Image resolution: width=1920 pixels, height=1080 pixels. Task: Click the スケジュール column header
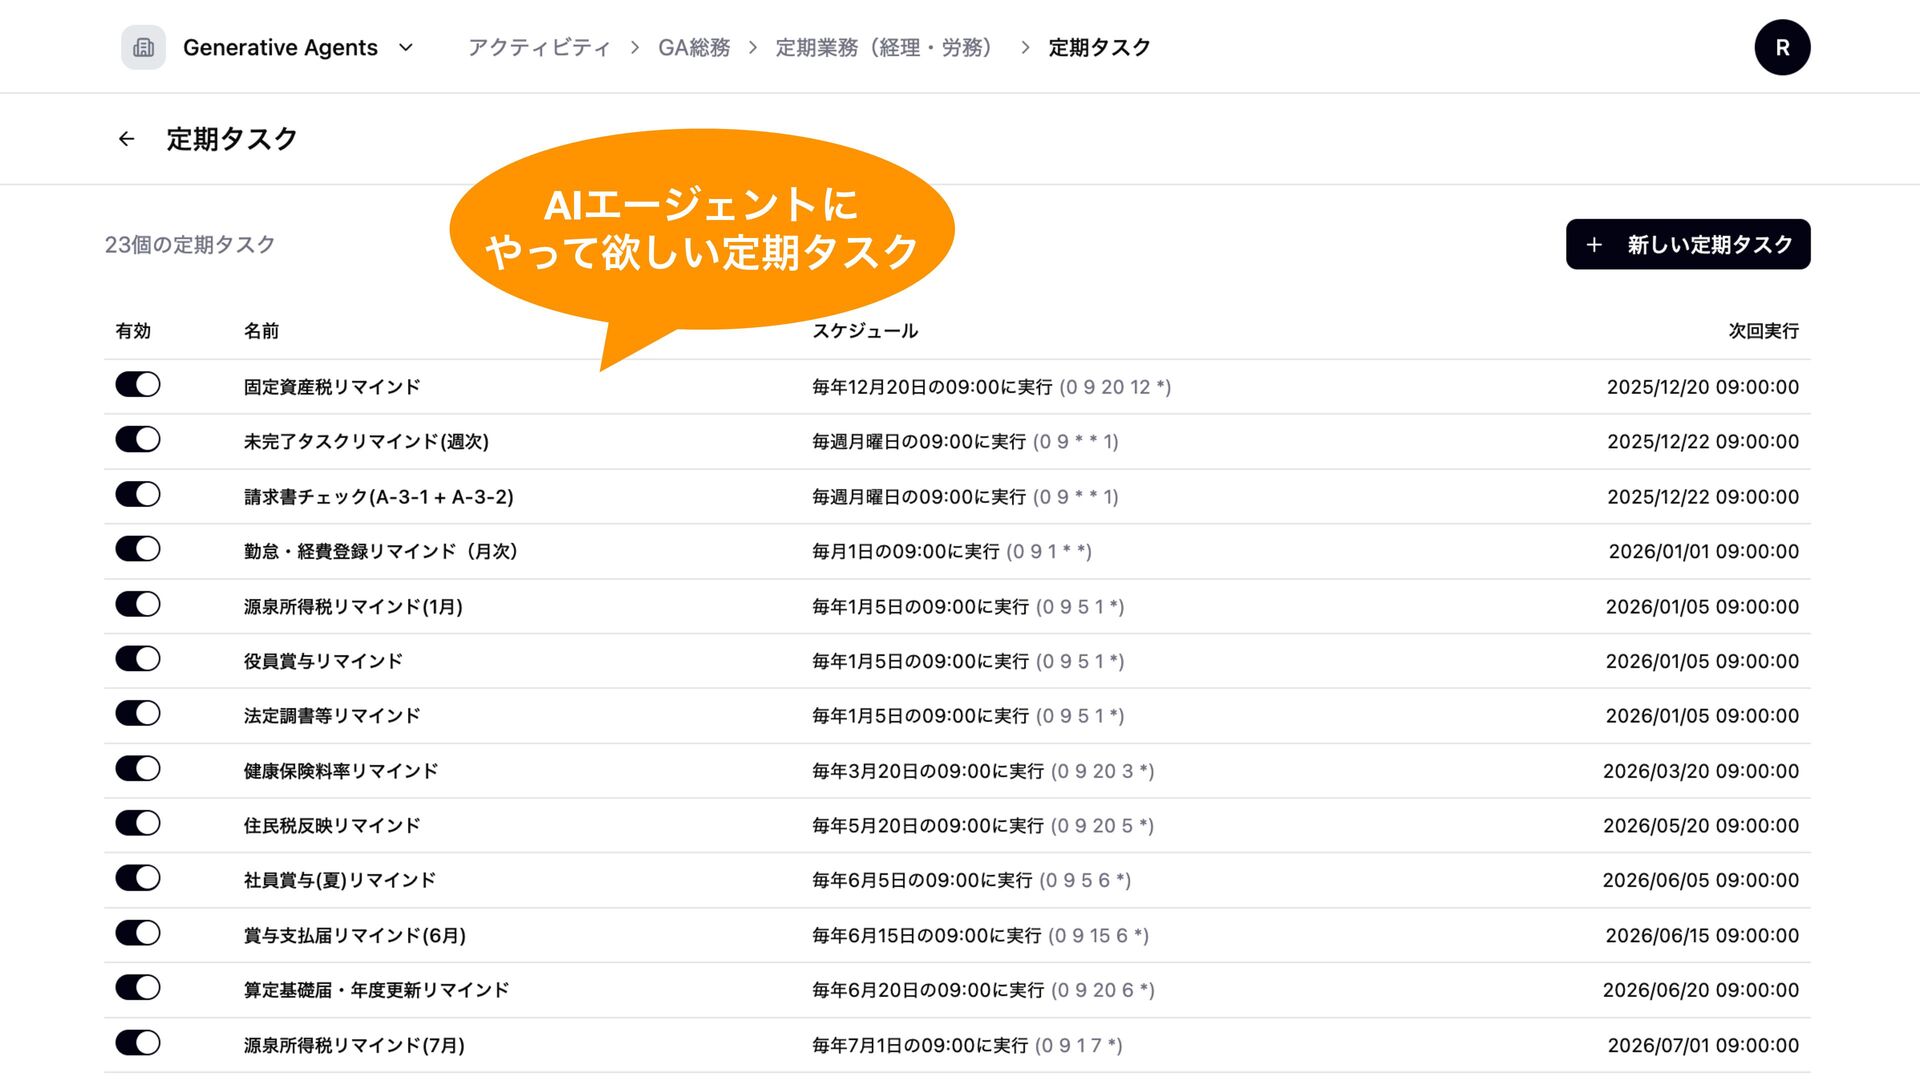click(864, 331)
